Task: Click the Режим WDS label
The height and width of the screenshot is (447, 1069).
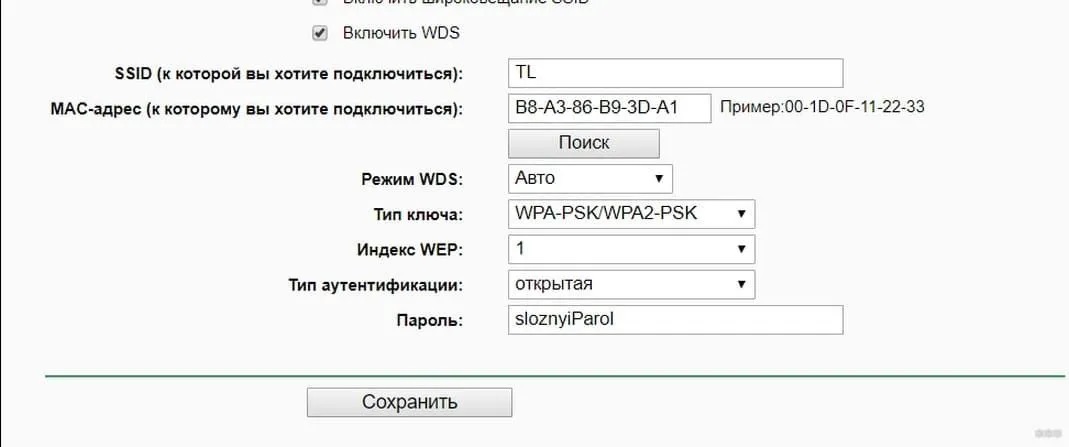Action: coord(412,180)
